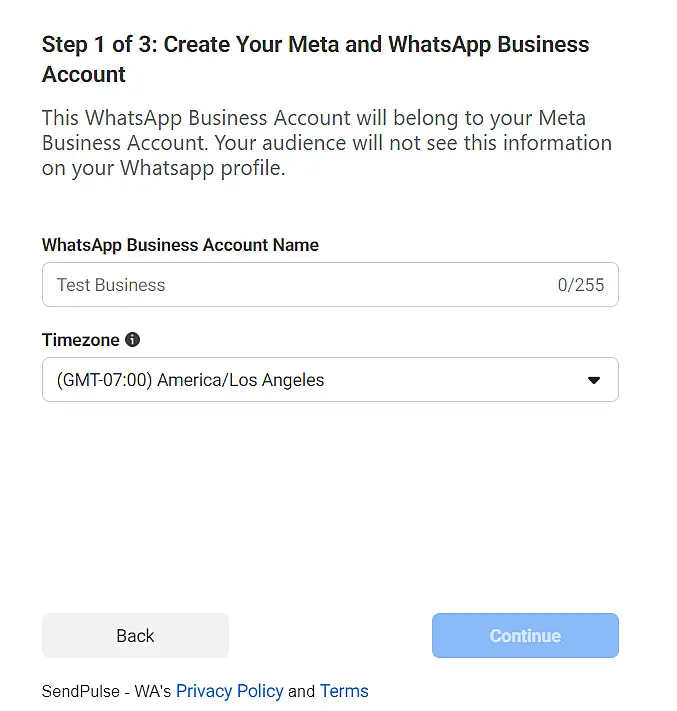
Task: Click the description paragraph's first line
Action: pos(313,118)
